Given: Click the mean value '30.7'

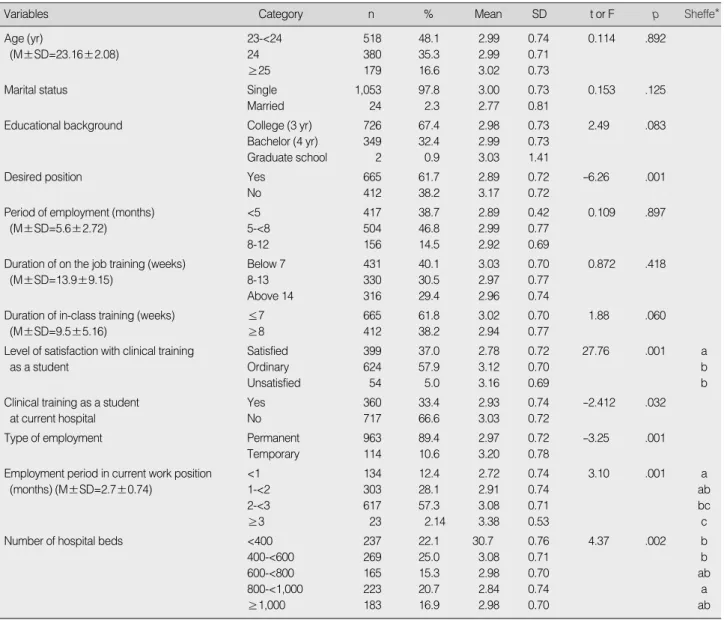Looking at the screenshot, I should tap(483, 541).
